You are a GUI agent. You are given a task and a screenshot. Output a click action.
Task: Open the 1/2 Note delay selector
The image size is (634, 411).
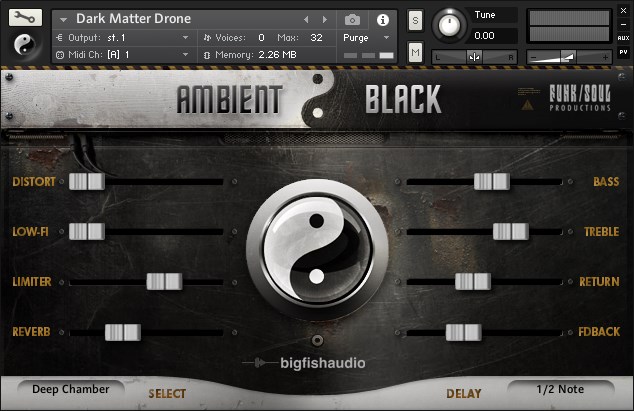[560, 389]
